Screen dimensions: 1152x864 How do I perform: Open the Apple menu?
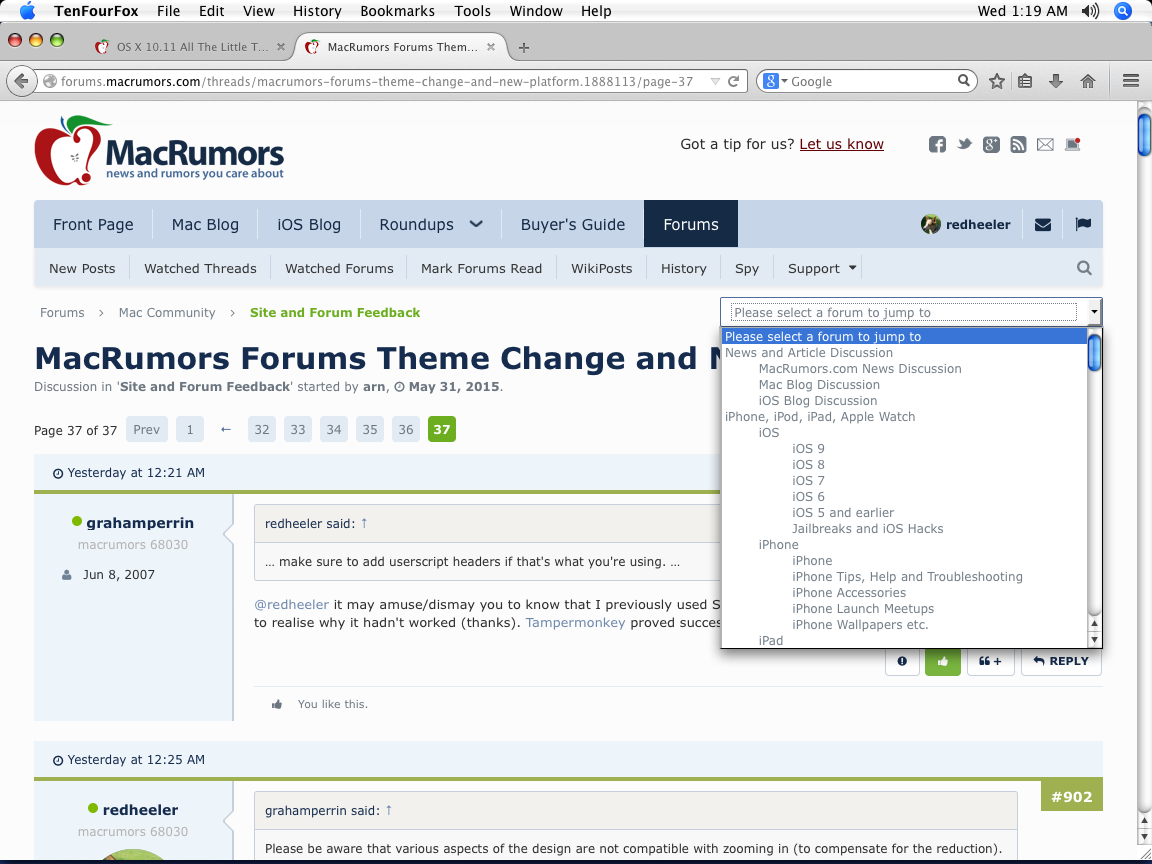click(26, 10)
